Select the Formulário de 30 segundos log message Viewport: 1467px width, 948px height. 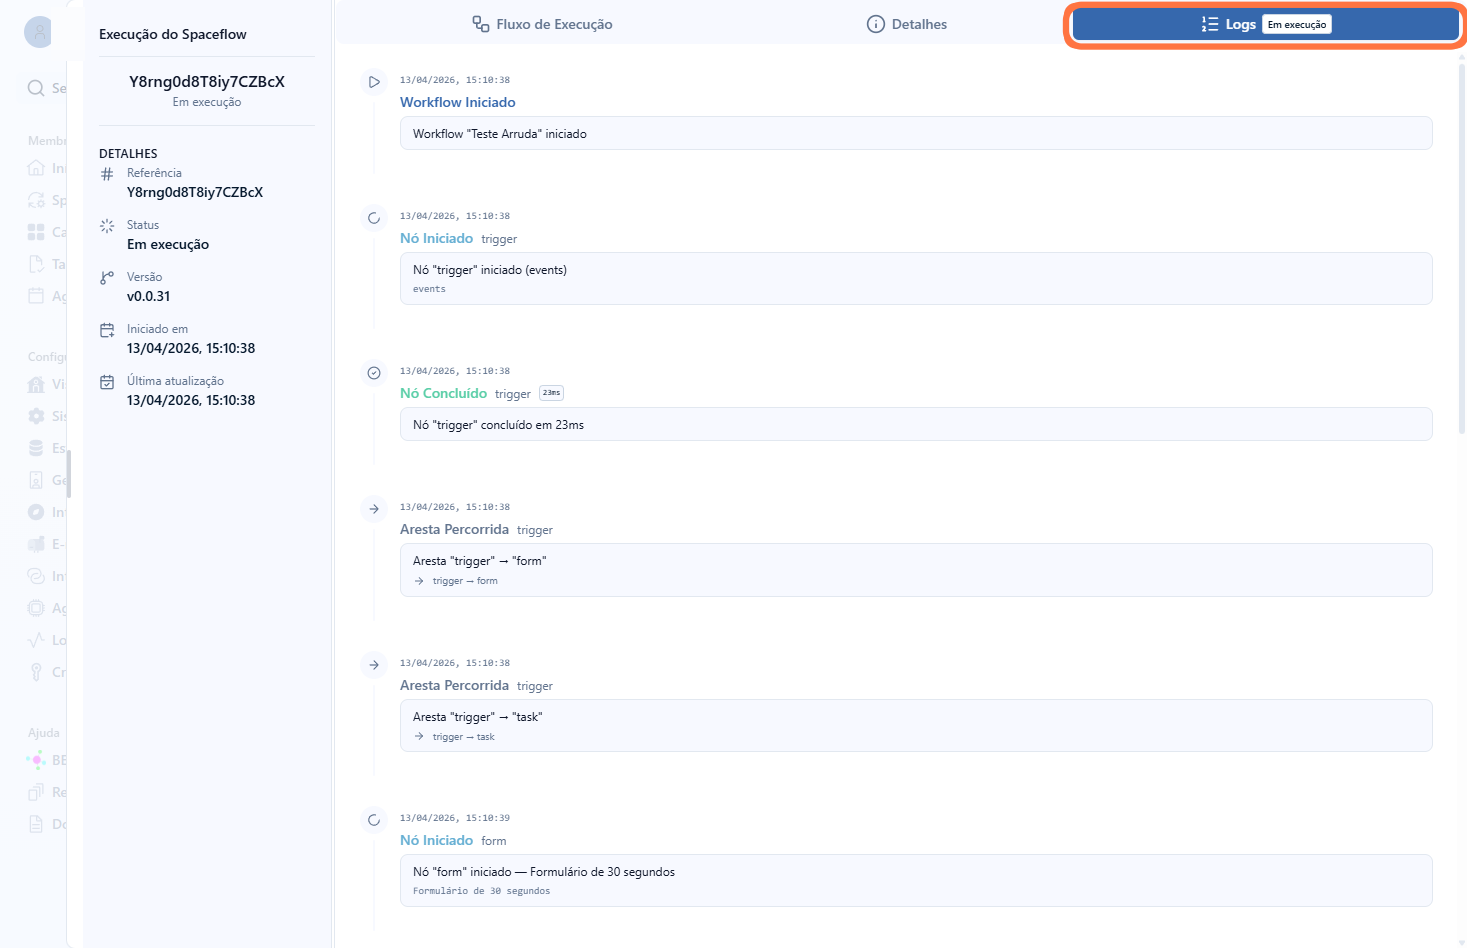916,881
